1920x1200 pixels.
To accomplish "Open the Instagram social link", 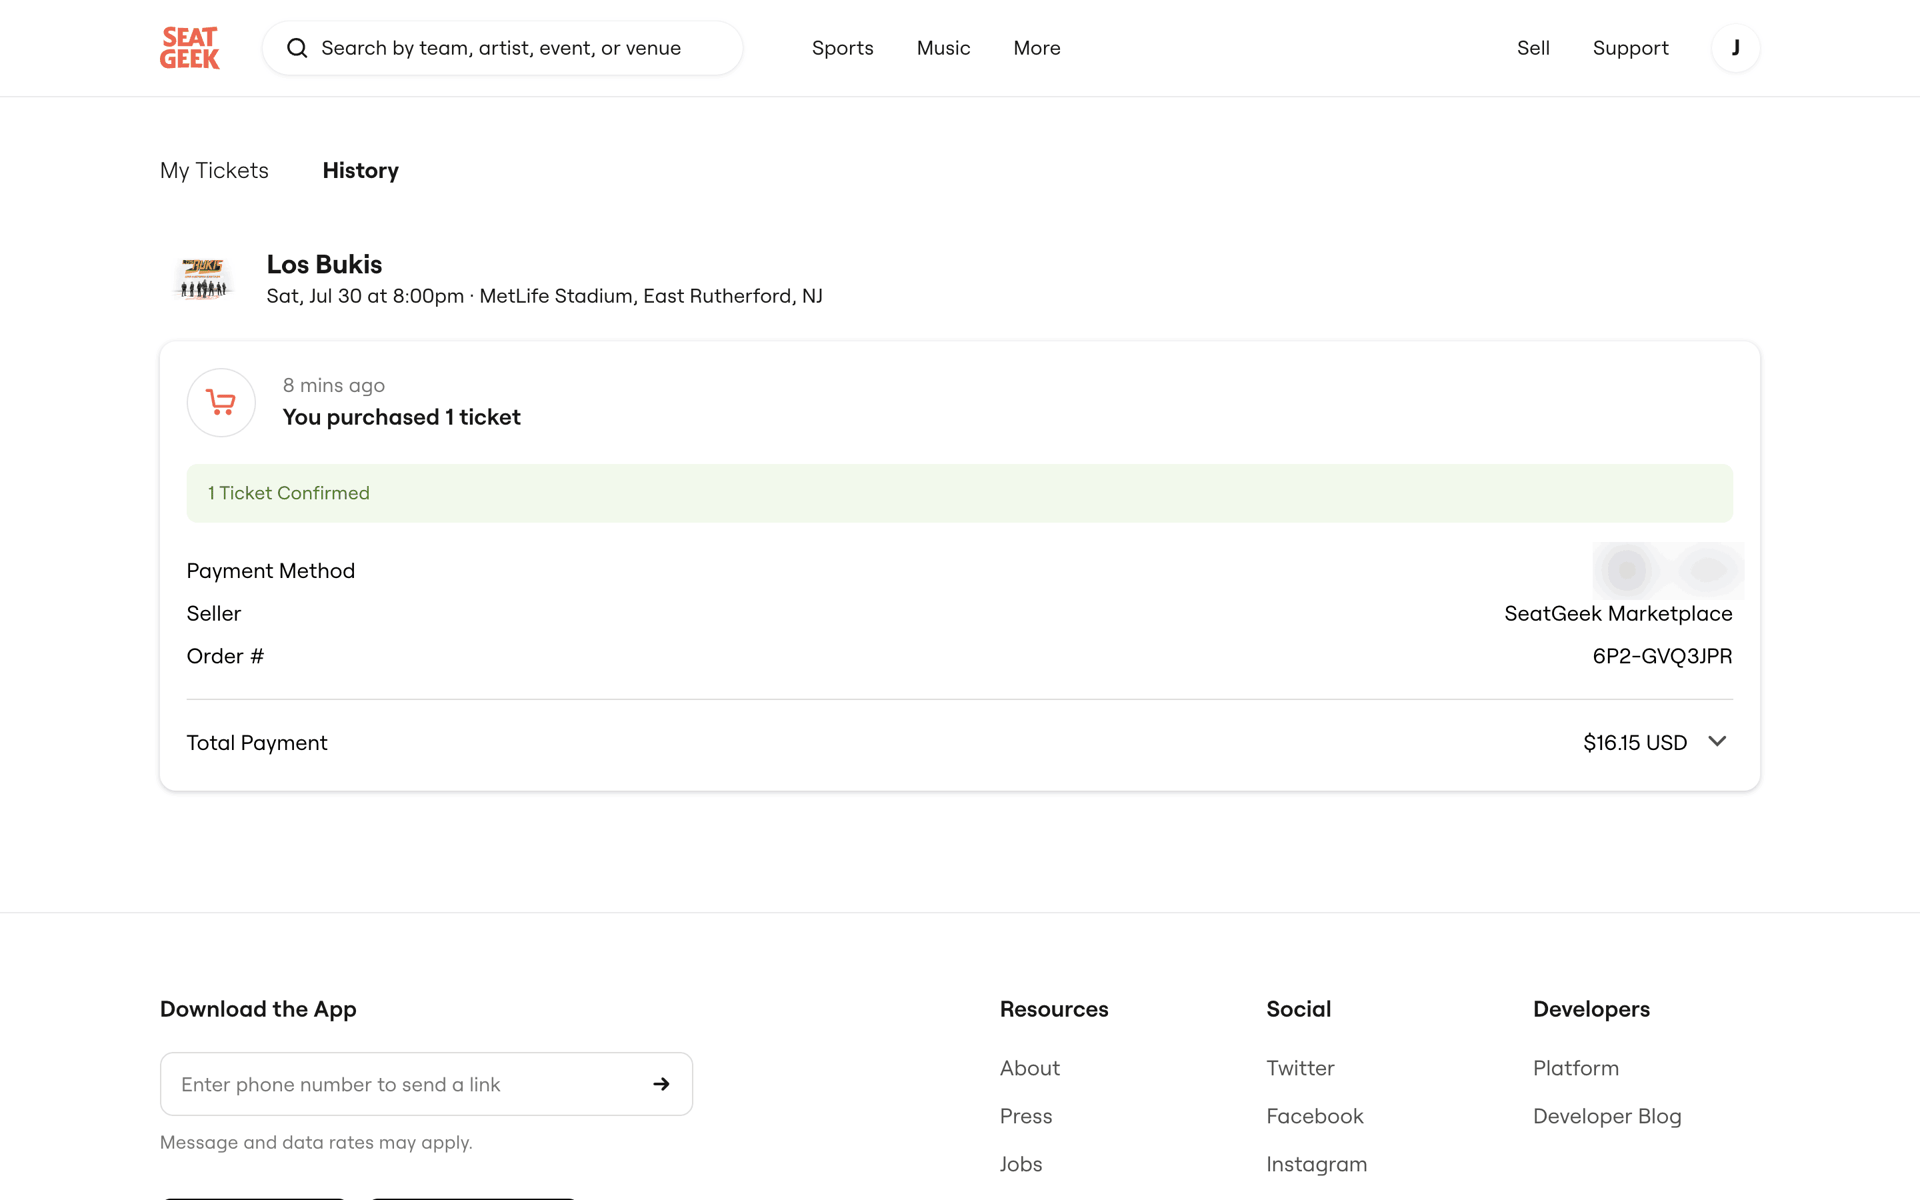I will coord(1316,1164).
